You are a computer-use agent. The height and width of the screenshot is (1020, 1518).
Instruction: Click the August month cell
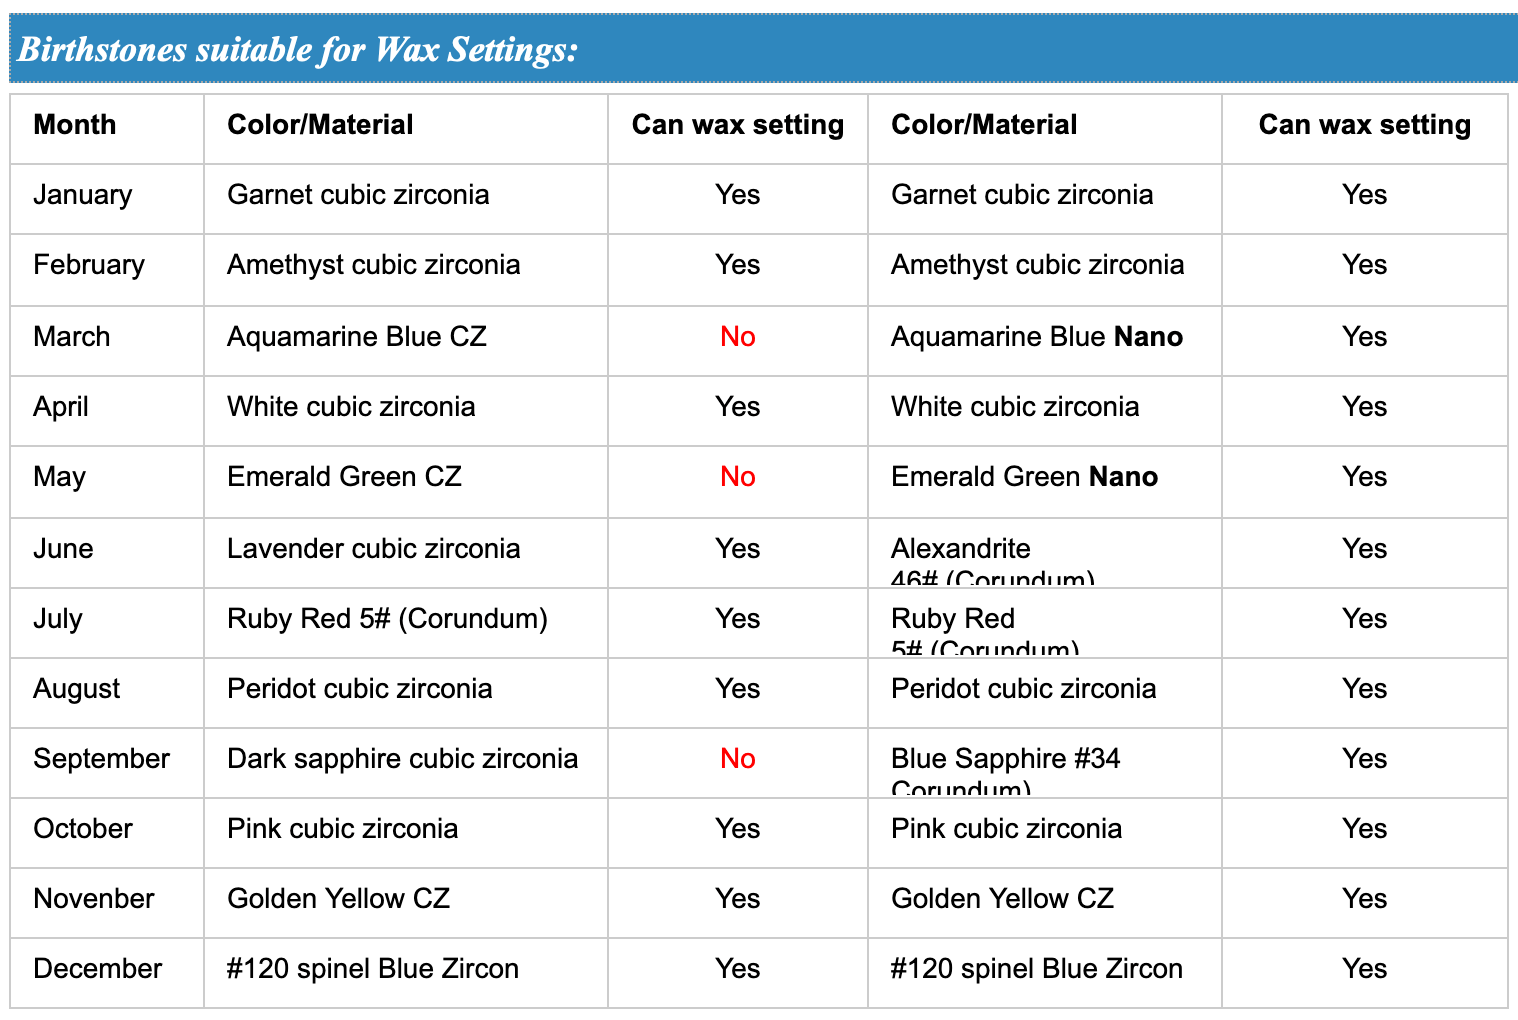pos(77,689)
